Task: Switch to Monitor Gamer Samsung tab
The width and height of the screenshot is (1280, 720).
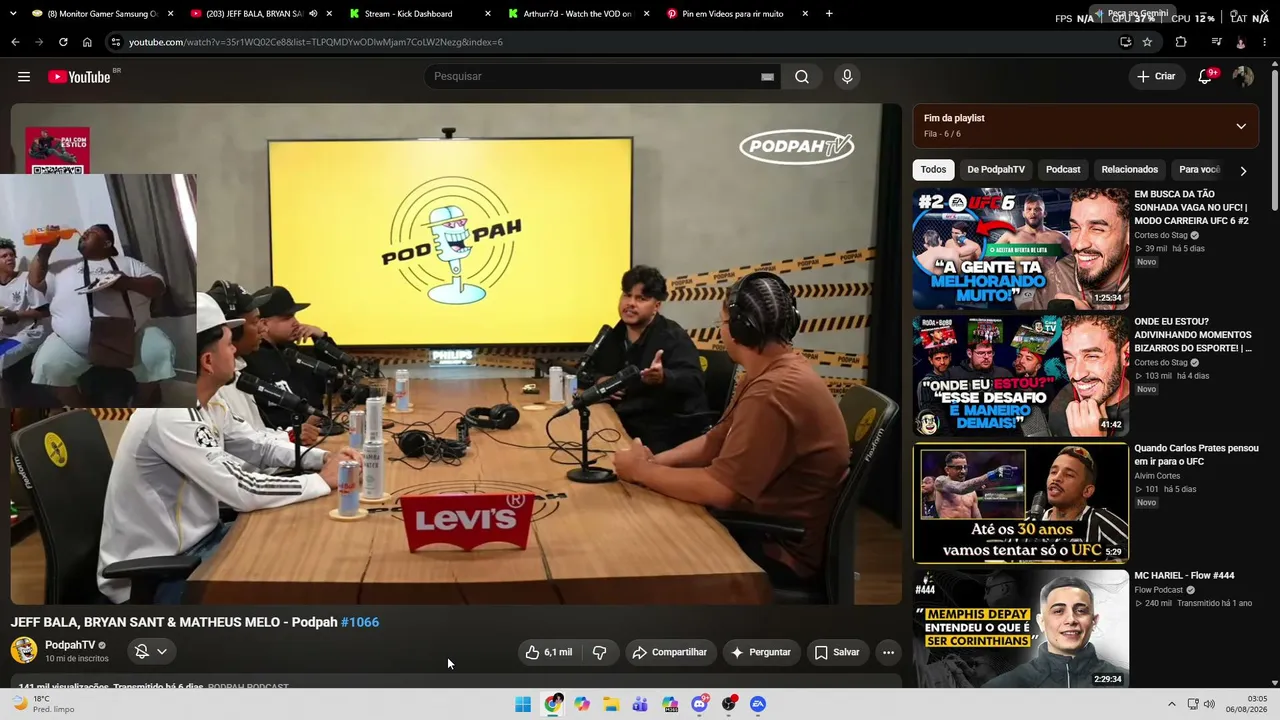Action: pos(95,14)
